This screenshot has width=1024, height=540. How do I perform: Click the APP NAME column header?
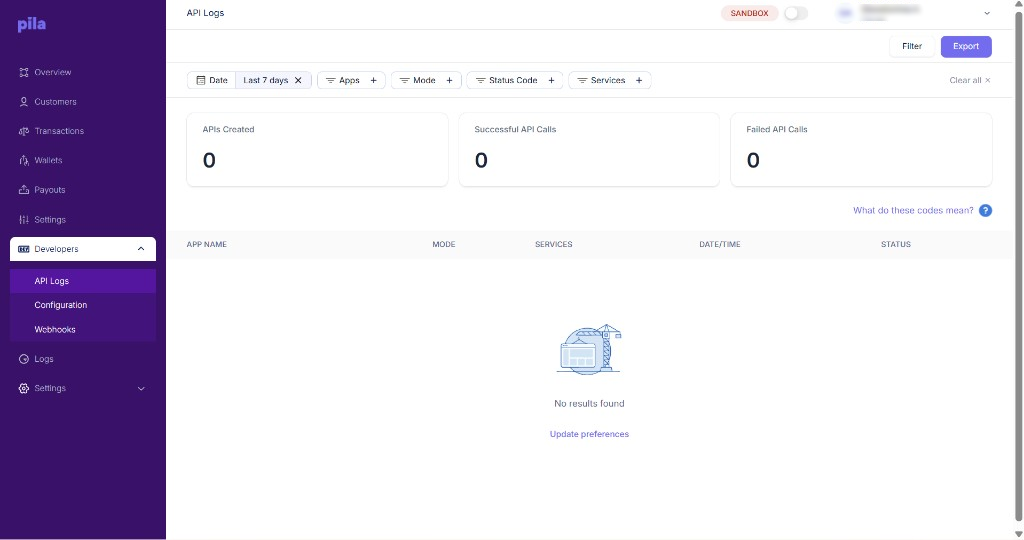206,244
